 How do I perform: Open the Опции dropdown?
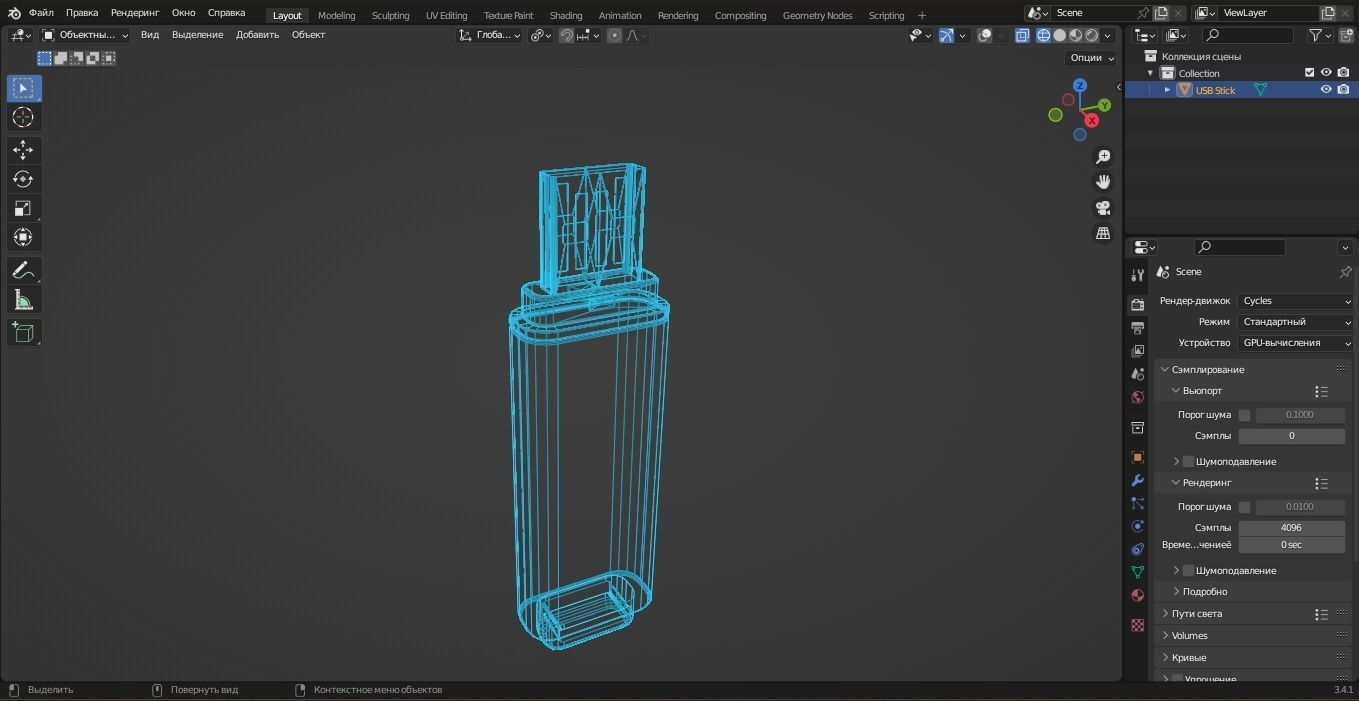click(1091, 58)
